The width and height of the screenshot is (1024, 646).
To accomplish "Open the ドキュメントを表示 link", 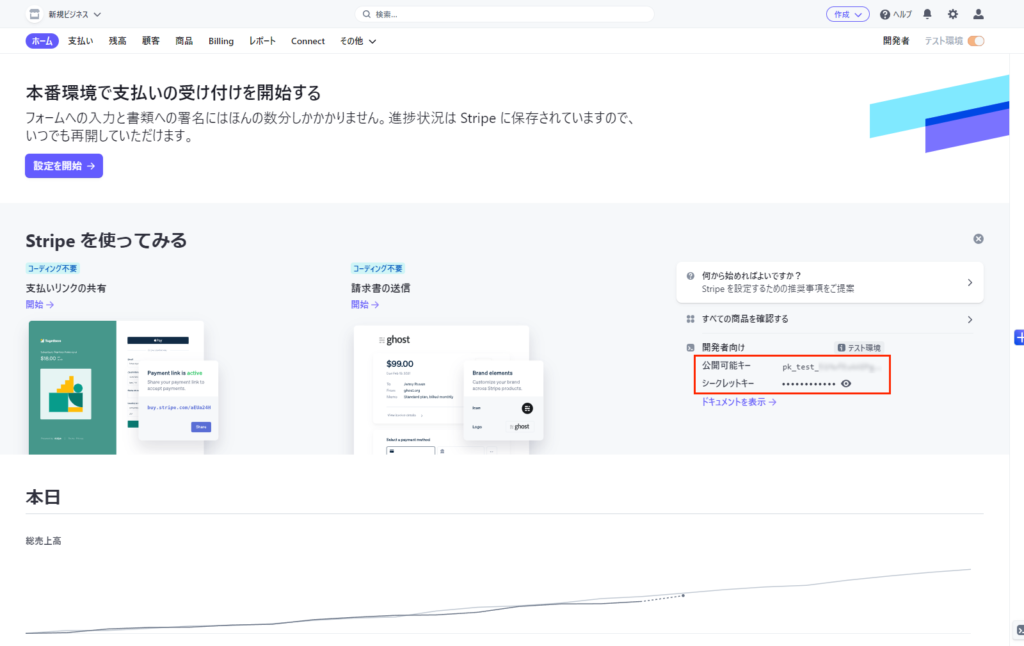I will click(739, 402).
